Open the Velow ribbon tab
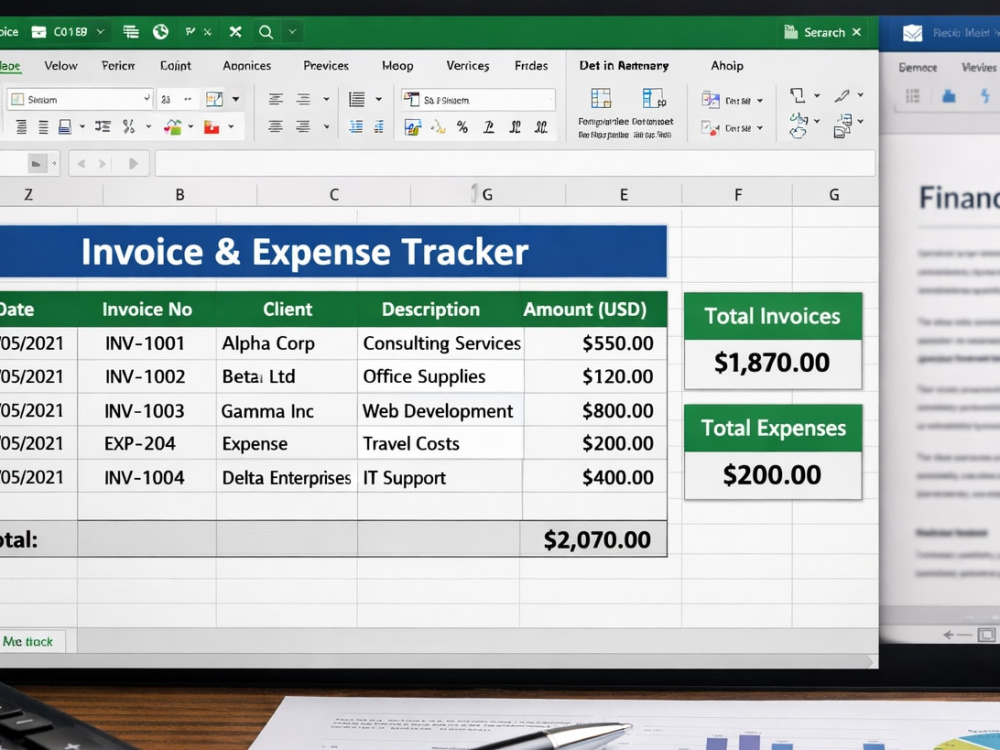1000x750 pixels. 61,66
